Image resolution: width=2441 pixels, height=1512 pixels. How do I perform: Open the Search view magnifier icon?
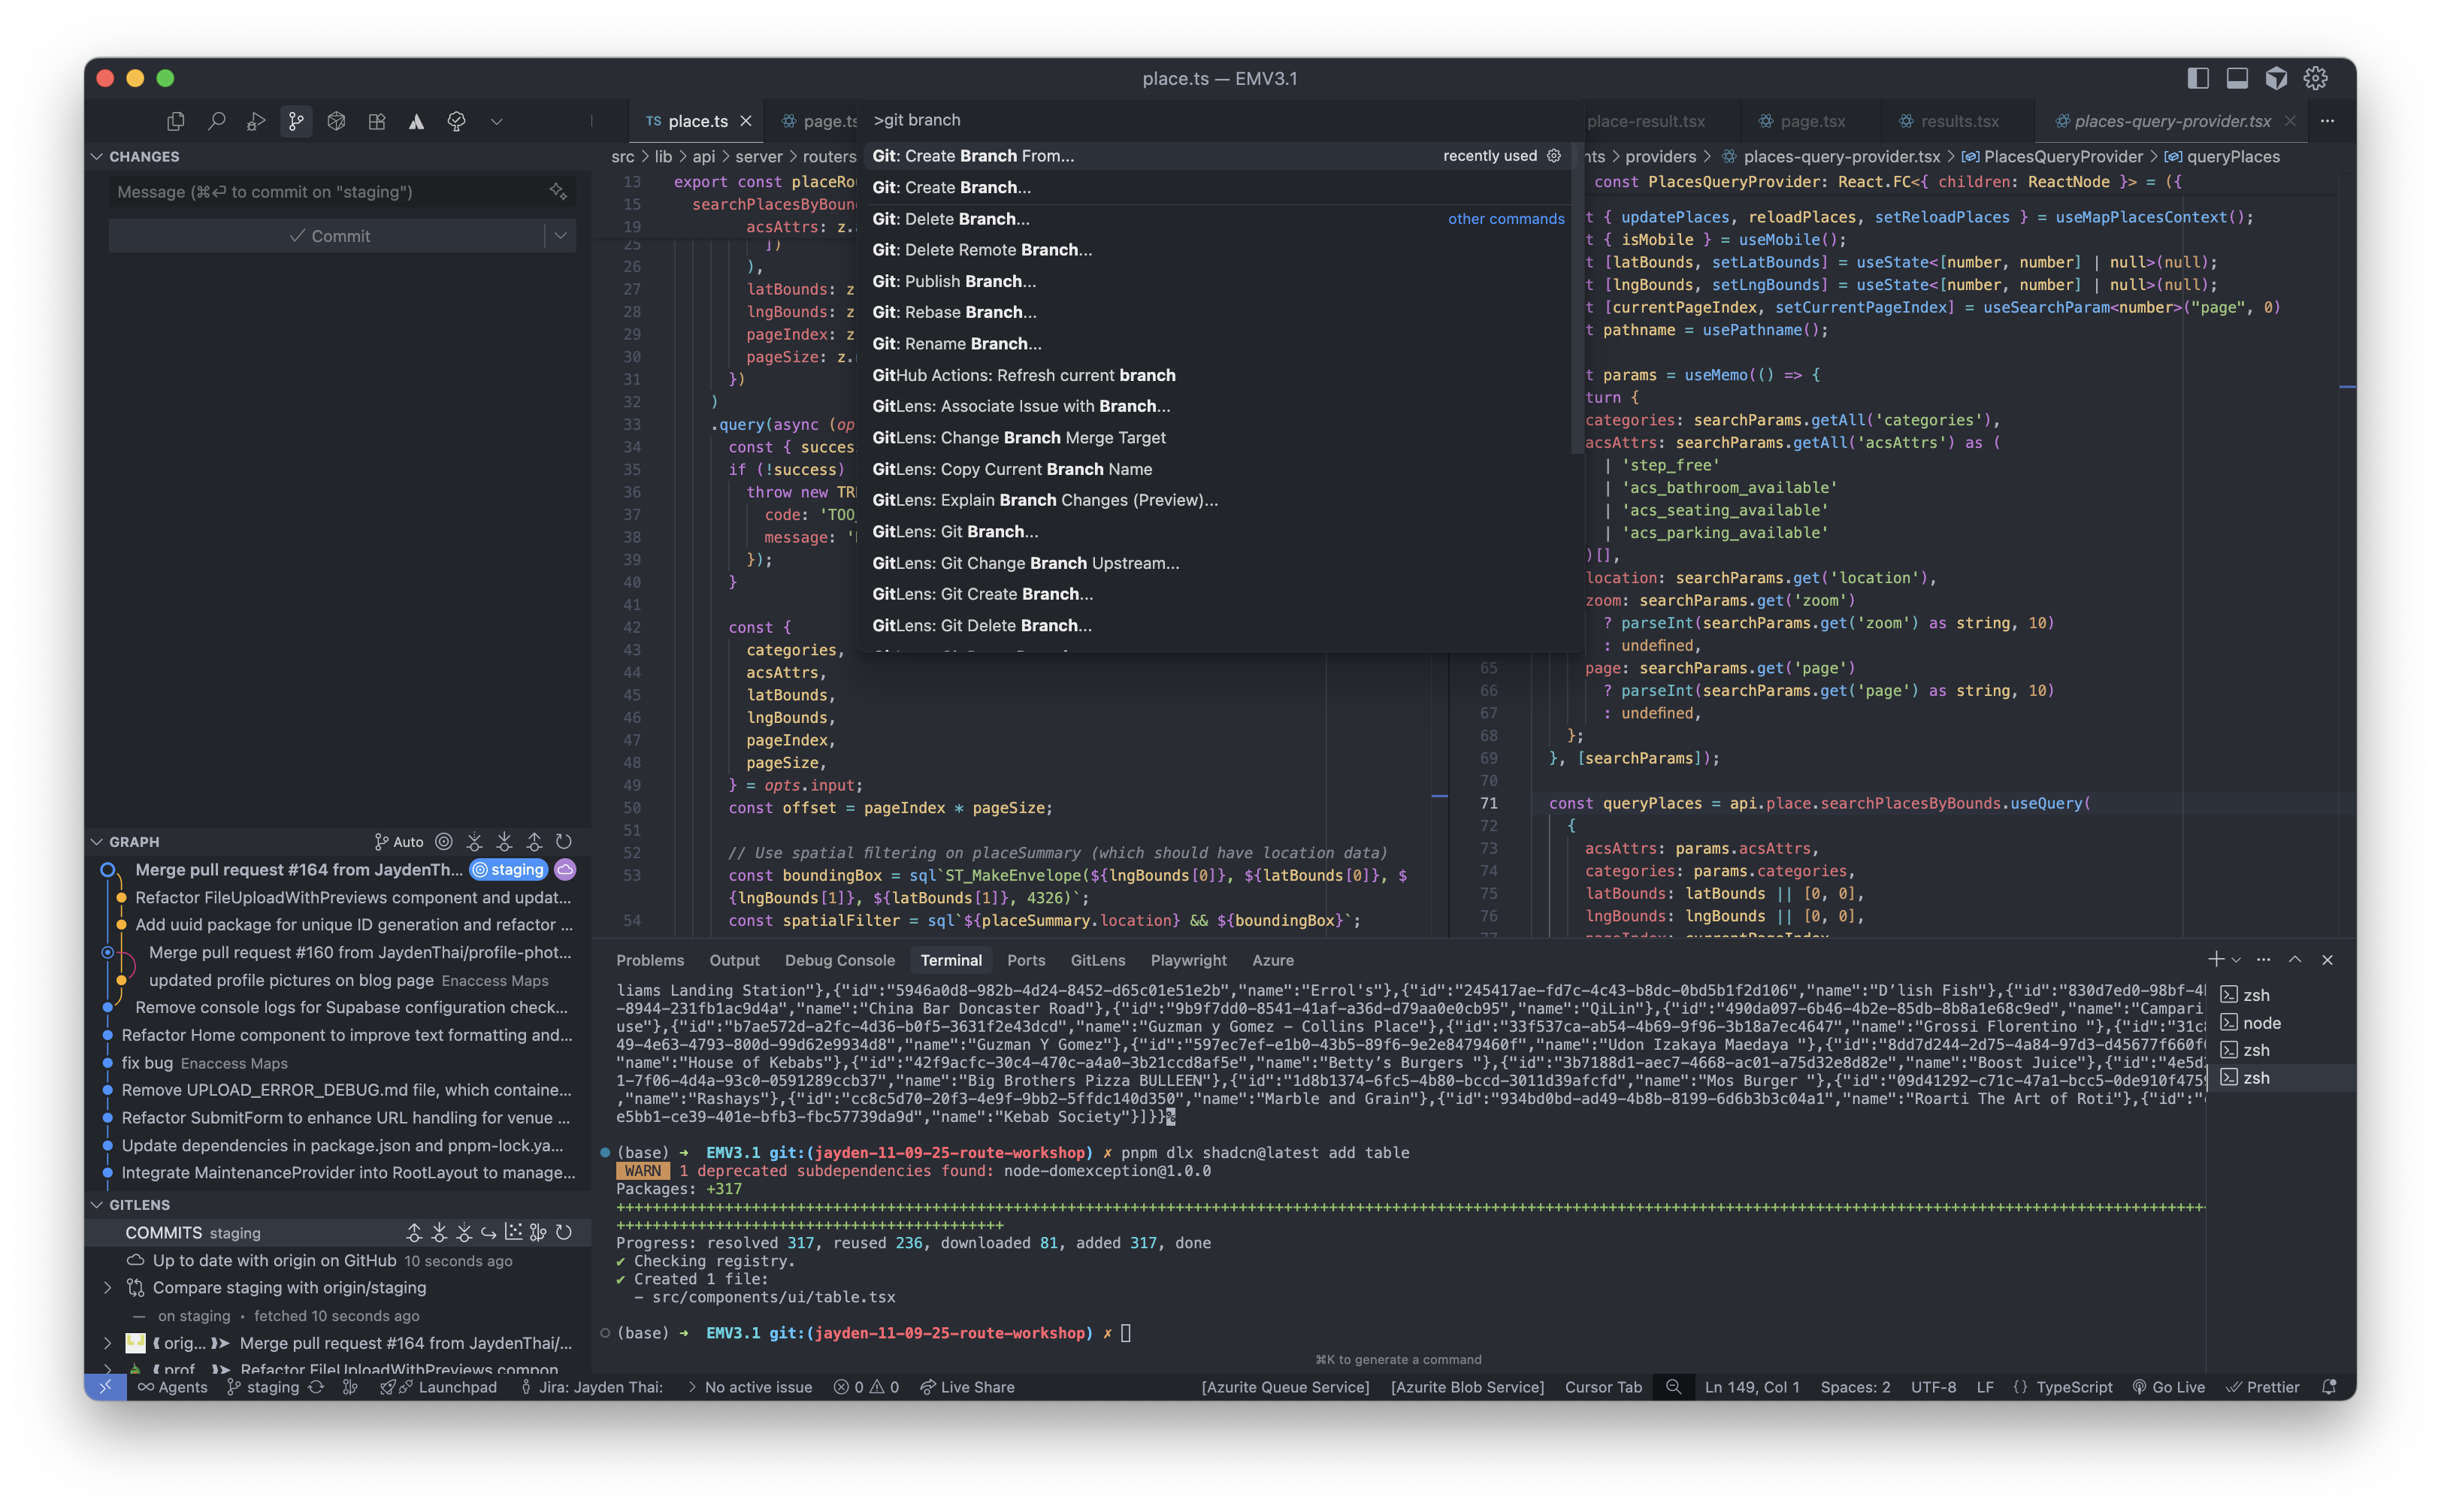point(216,121)
